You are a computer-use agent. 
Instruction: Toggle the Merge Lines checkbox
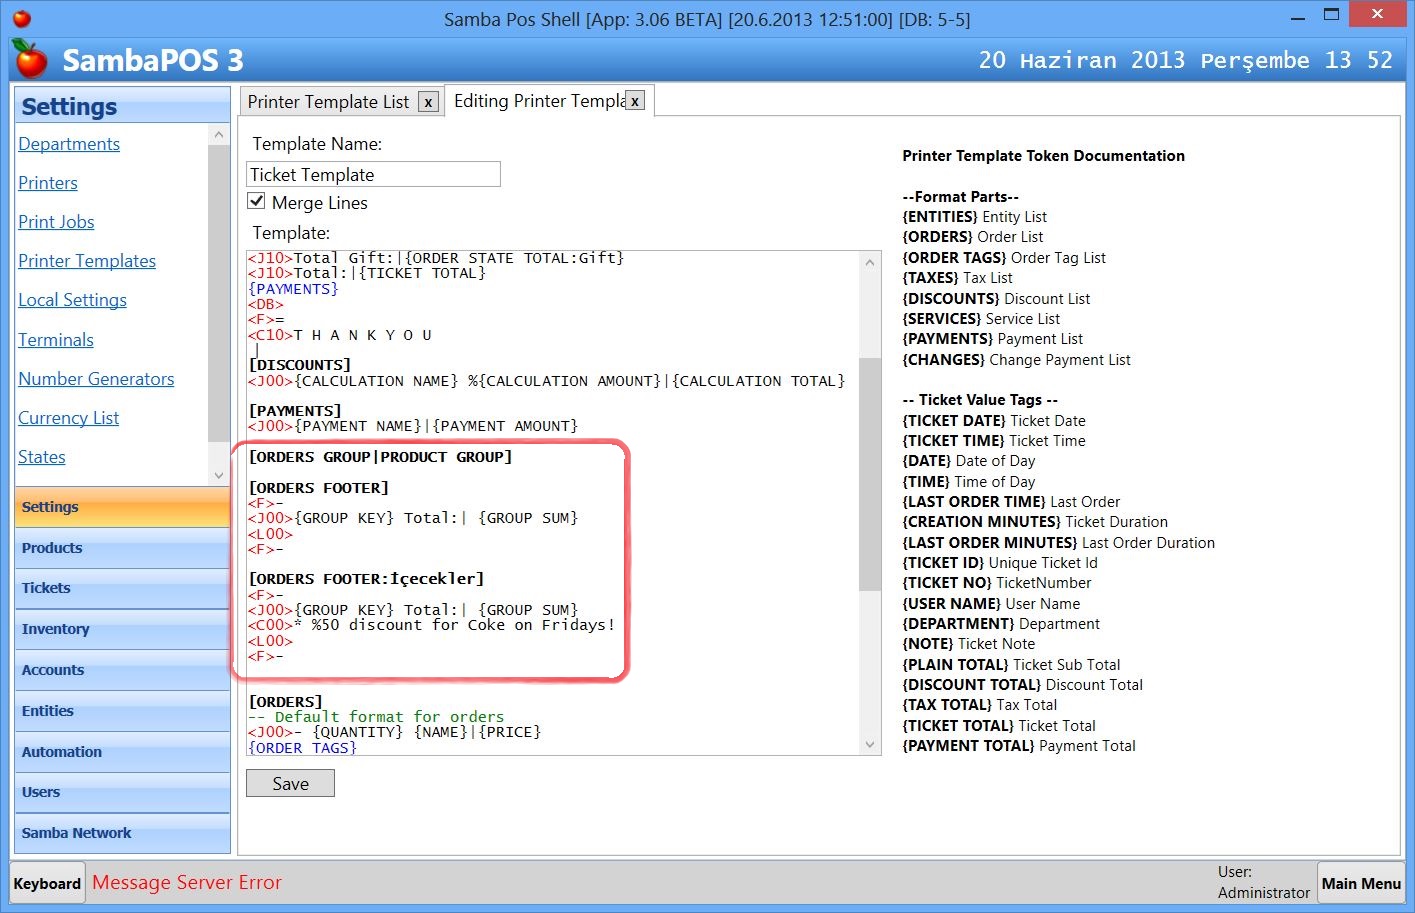[x=257, y=202]
